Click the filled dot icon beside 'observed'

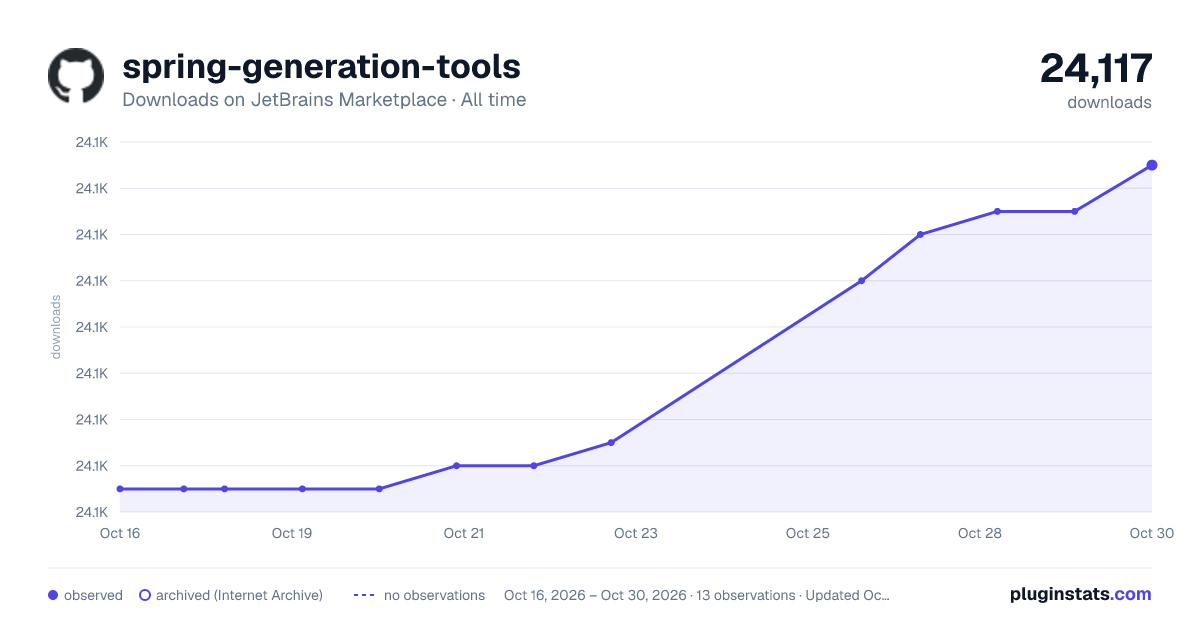[x=53, y=595]
